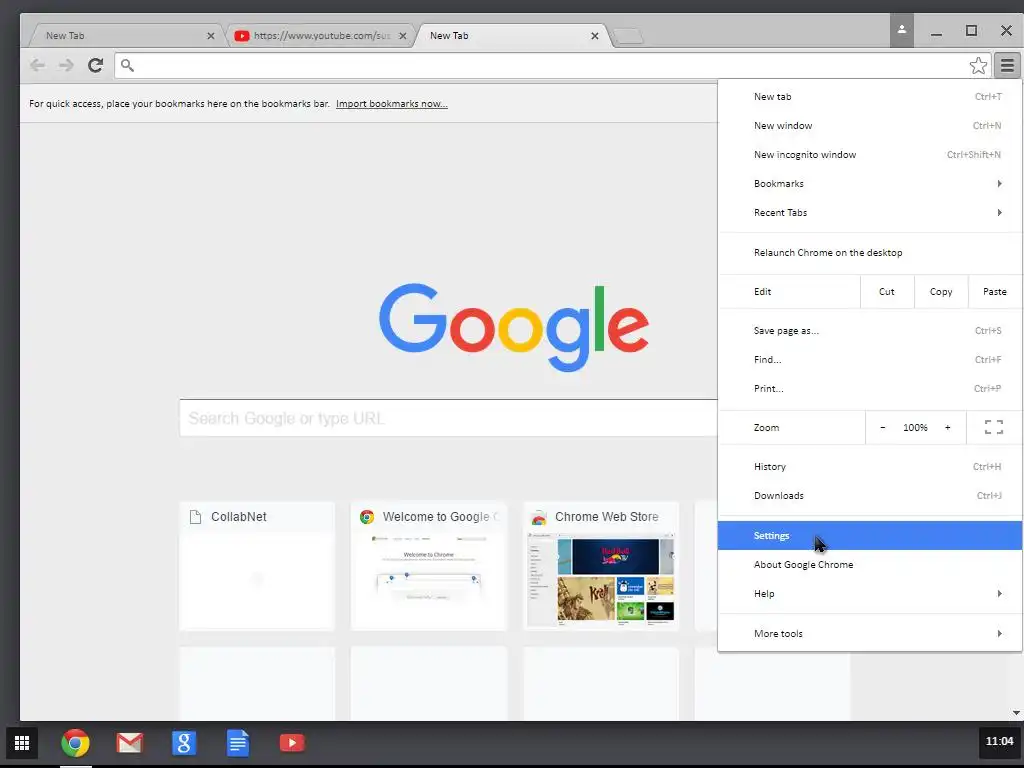Expand the Bookmarks submenu

pos(870,184)
